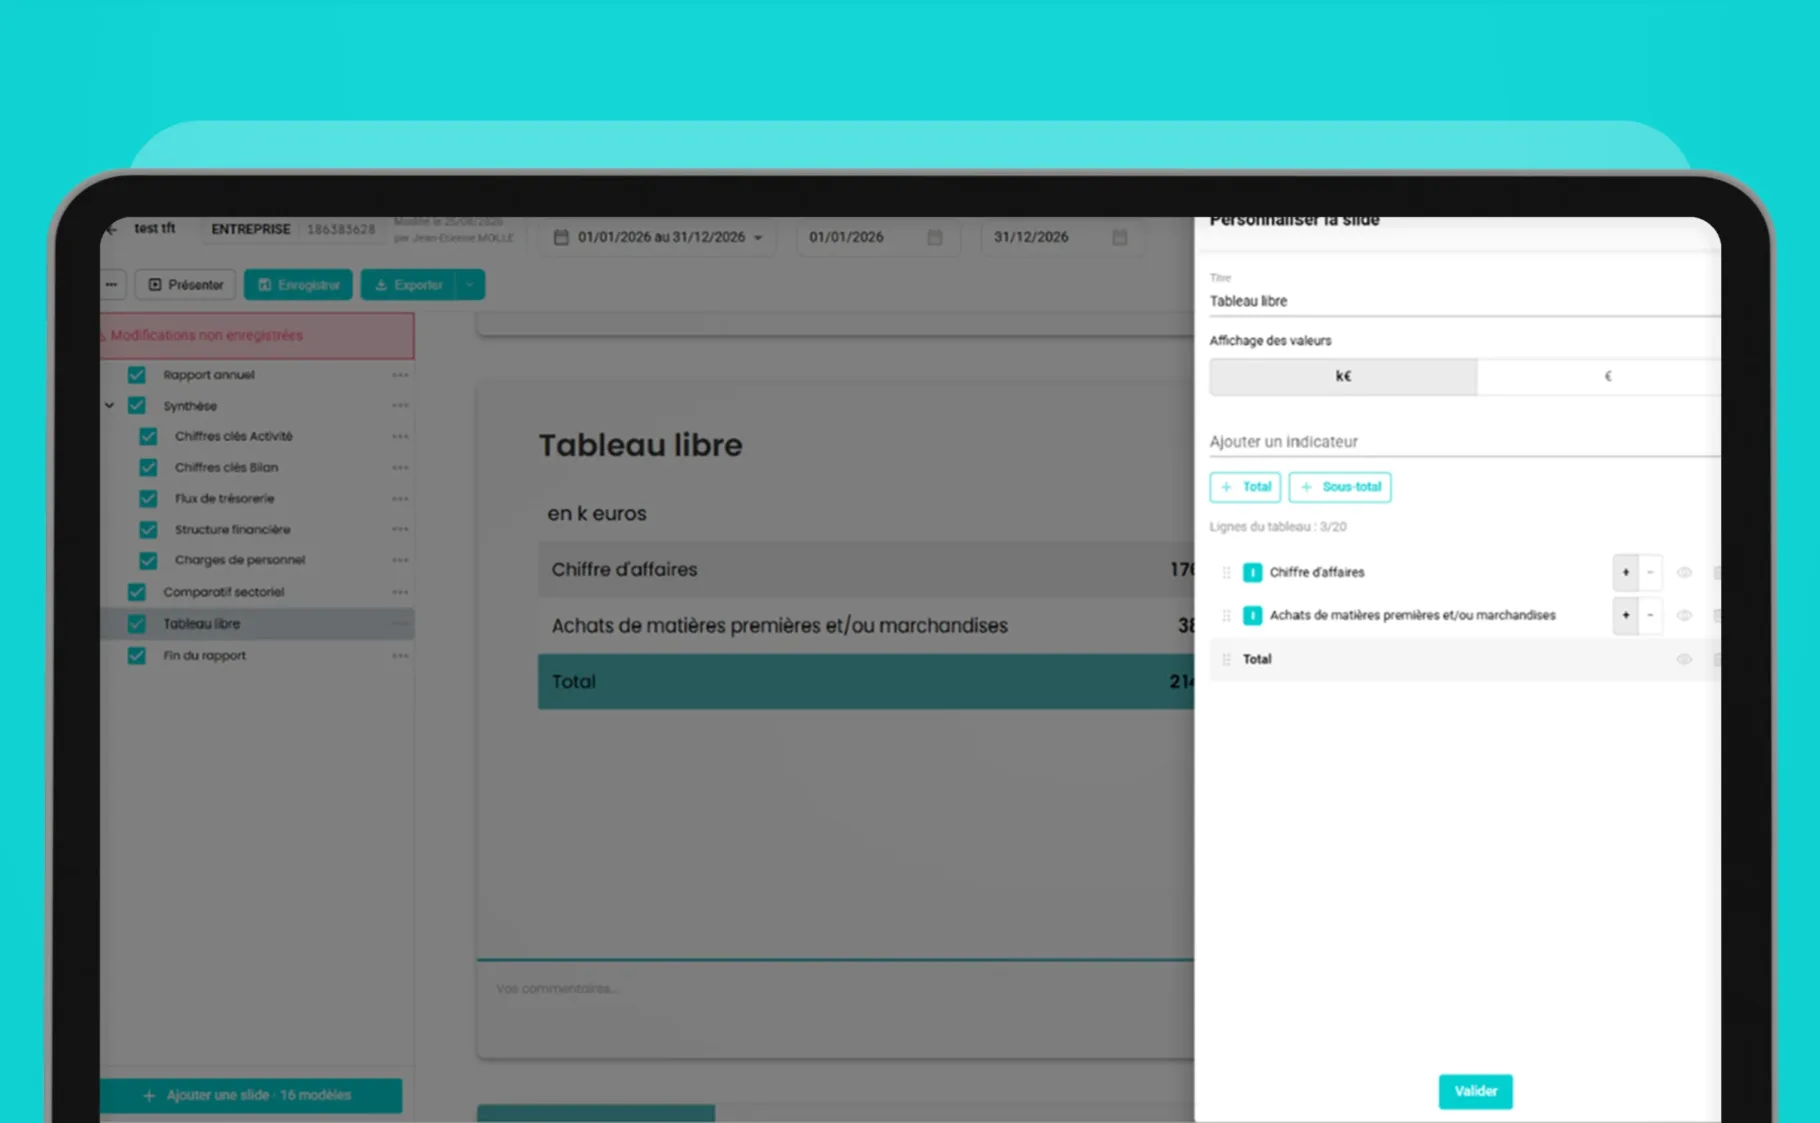
Task: Click the Enregistrer button
Action: 298,285
